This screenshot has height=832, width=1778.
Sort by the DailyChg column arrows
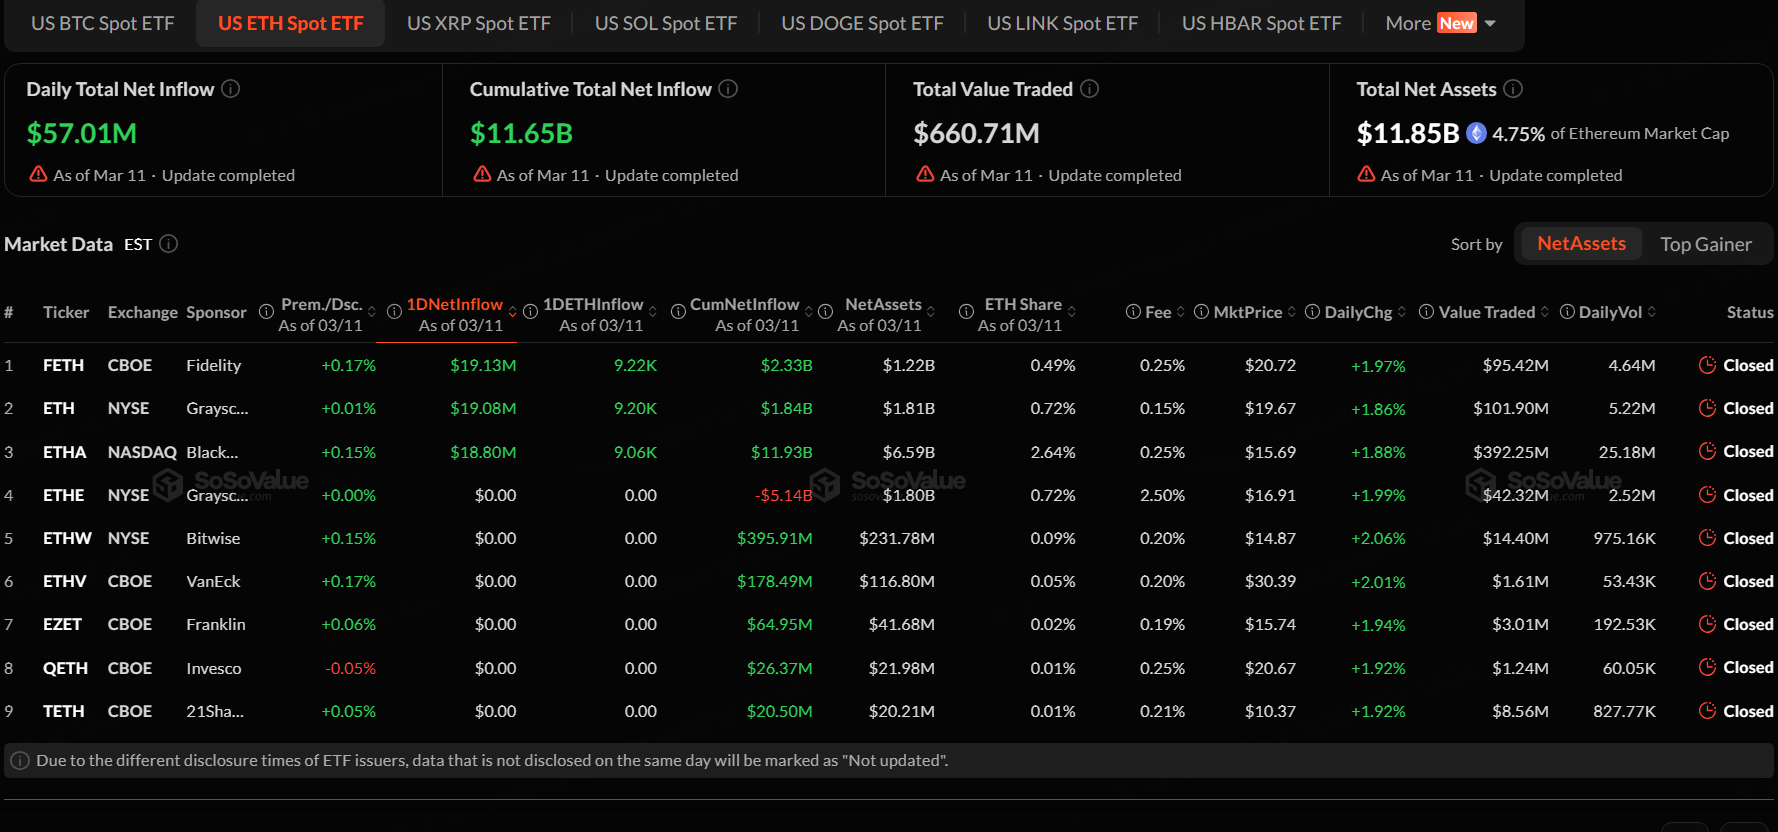(1401, 312)
